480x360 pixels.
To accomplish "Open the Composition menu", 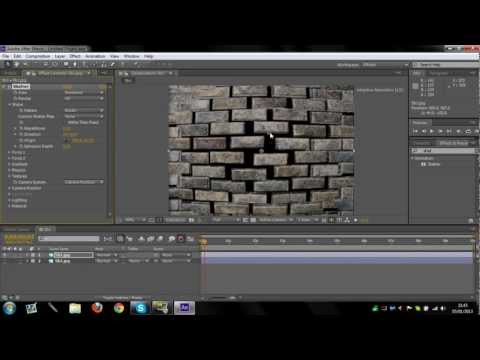I will [x=38, y=56].
